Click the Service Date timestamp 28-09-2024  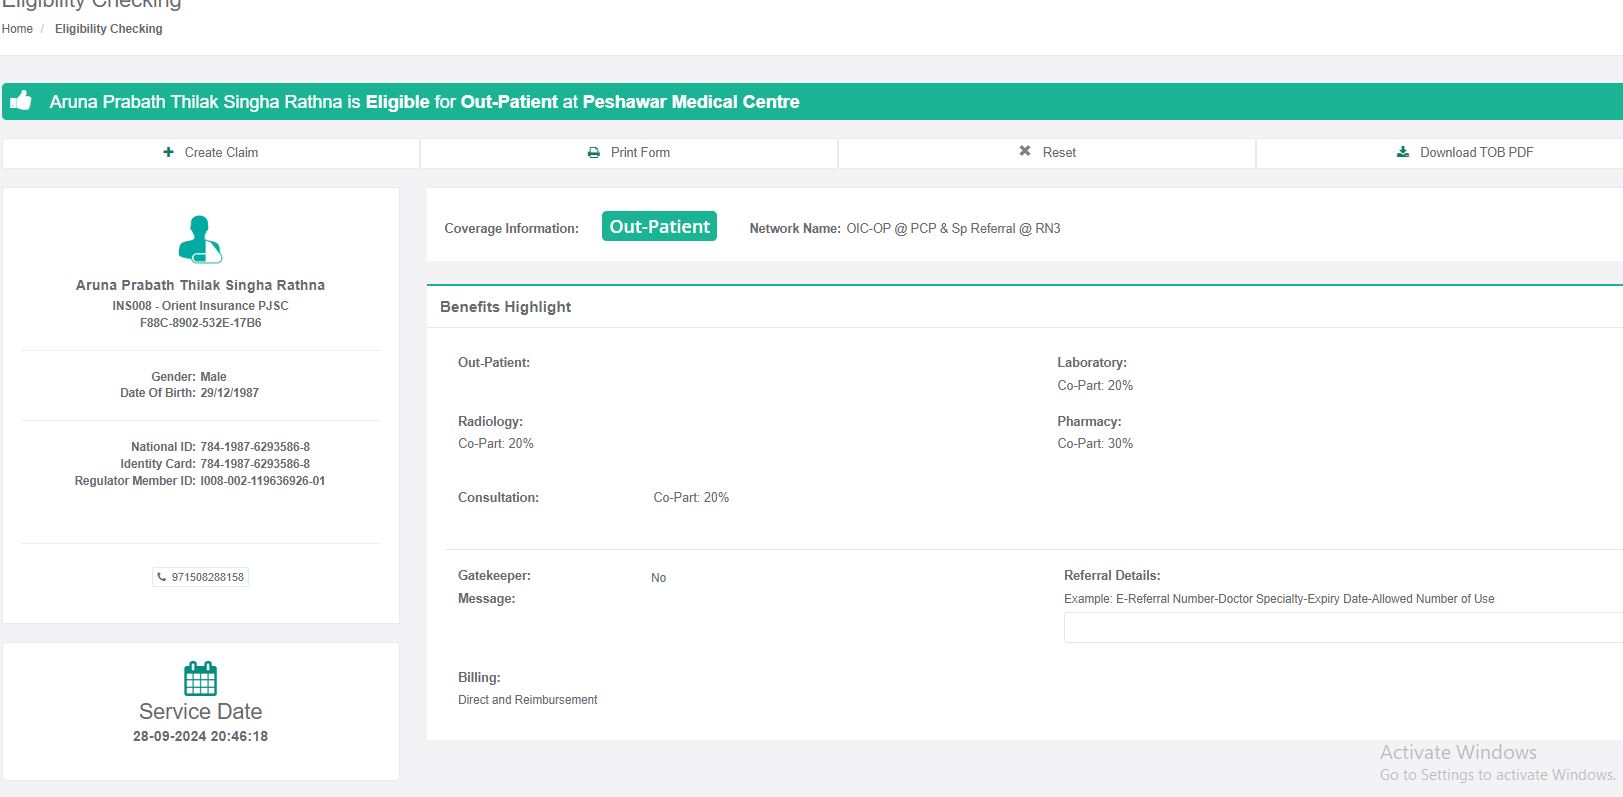coord(200,736)
